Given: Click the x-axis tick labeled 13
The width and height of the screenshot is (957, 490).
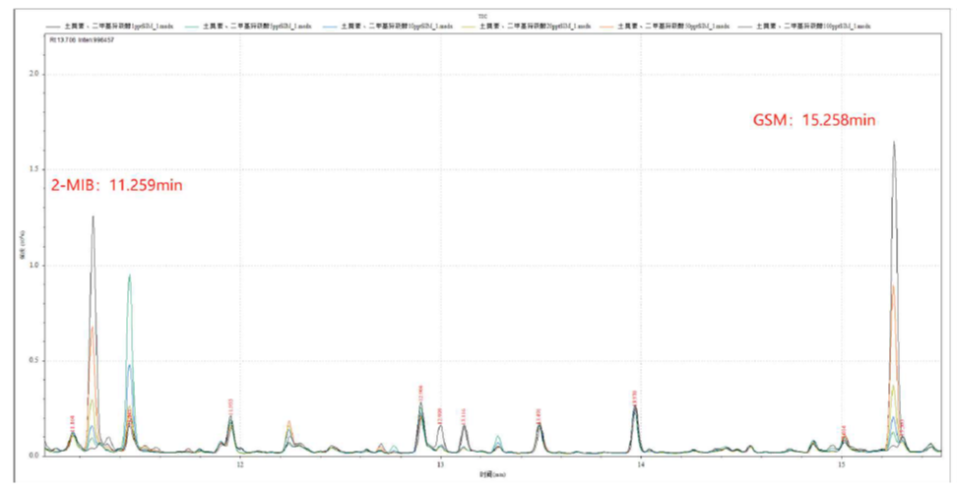Looking at the screenshot, I should tap(441, 464).
